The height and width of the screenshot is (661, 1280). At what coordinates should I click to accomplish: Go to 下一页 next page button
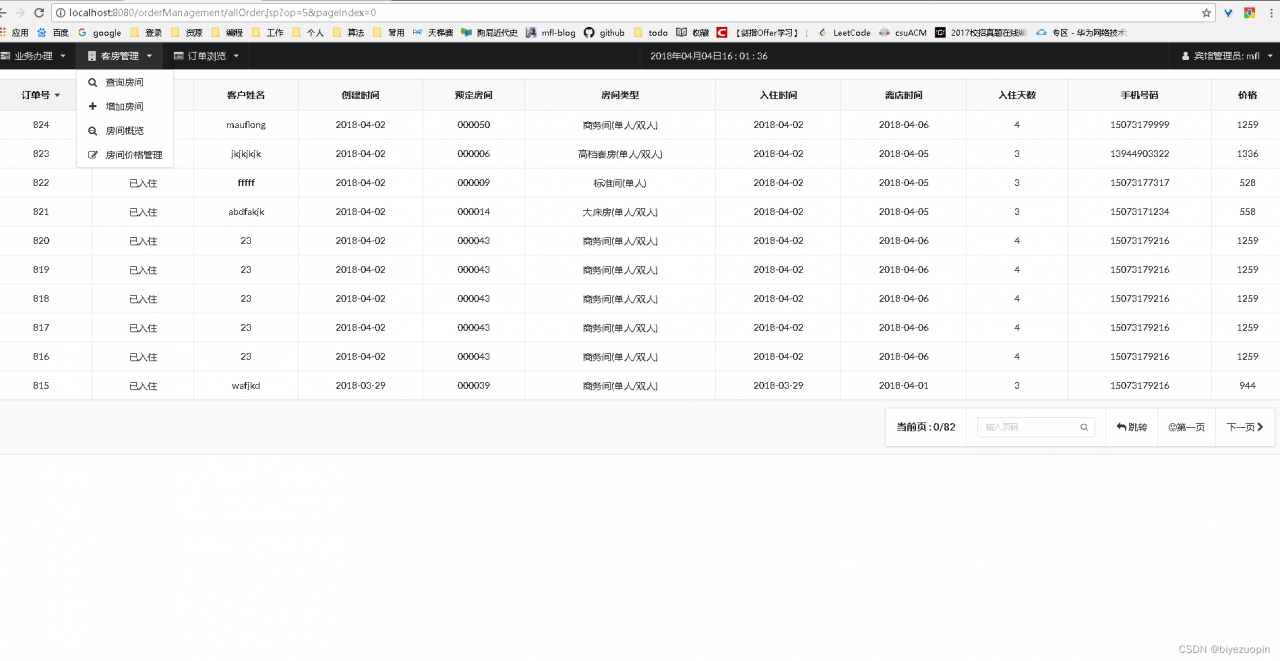click(x=1245, y=427)
